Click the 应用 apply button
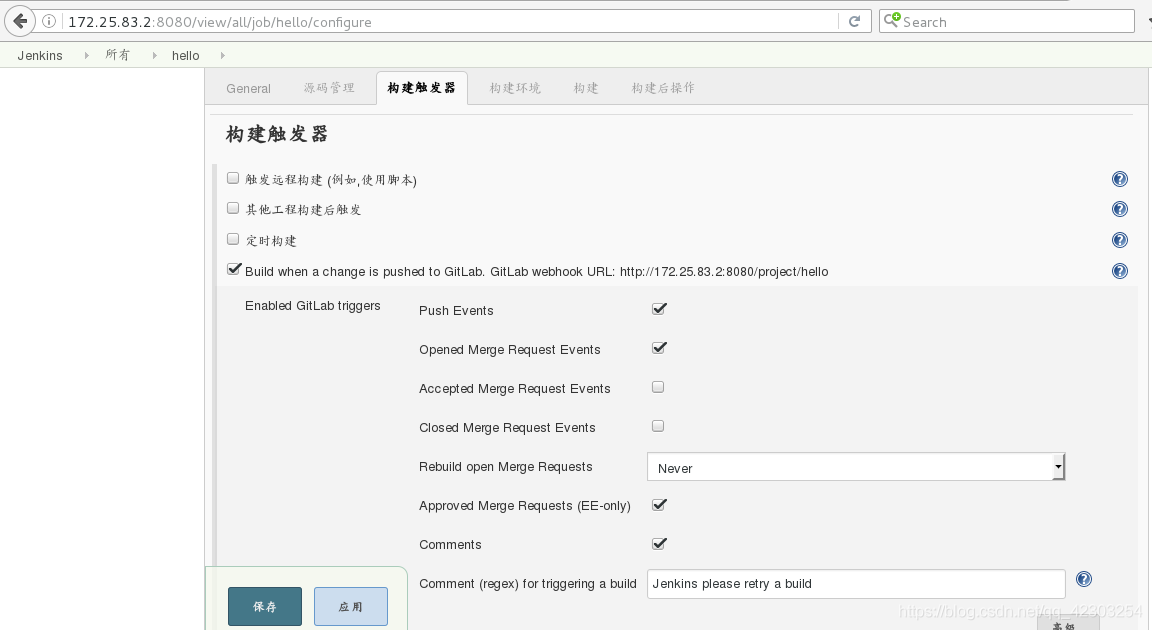 pos(350,607)
